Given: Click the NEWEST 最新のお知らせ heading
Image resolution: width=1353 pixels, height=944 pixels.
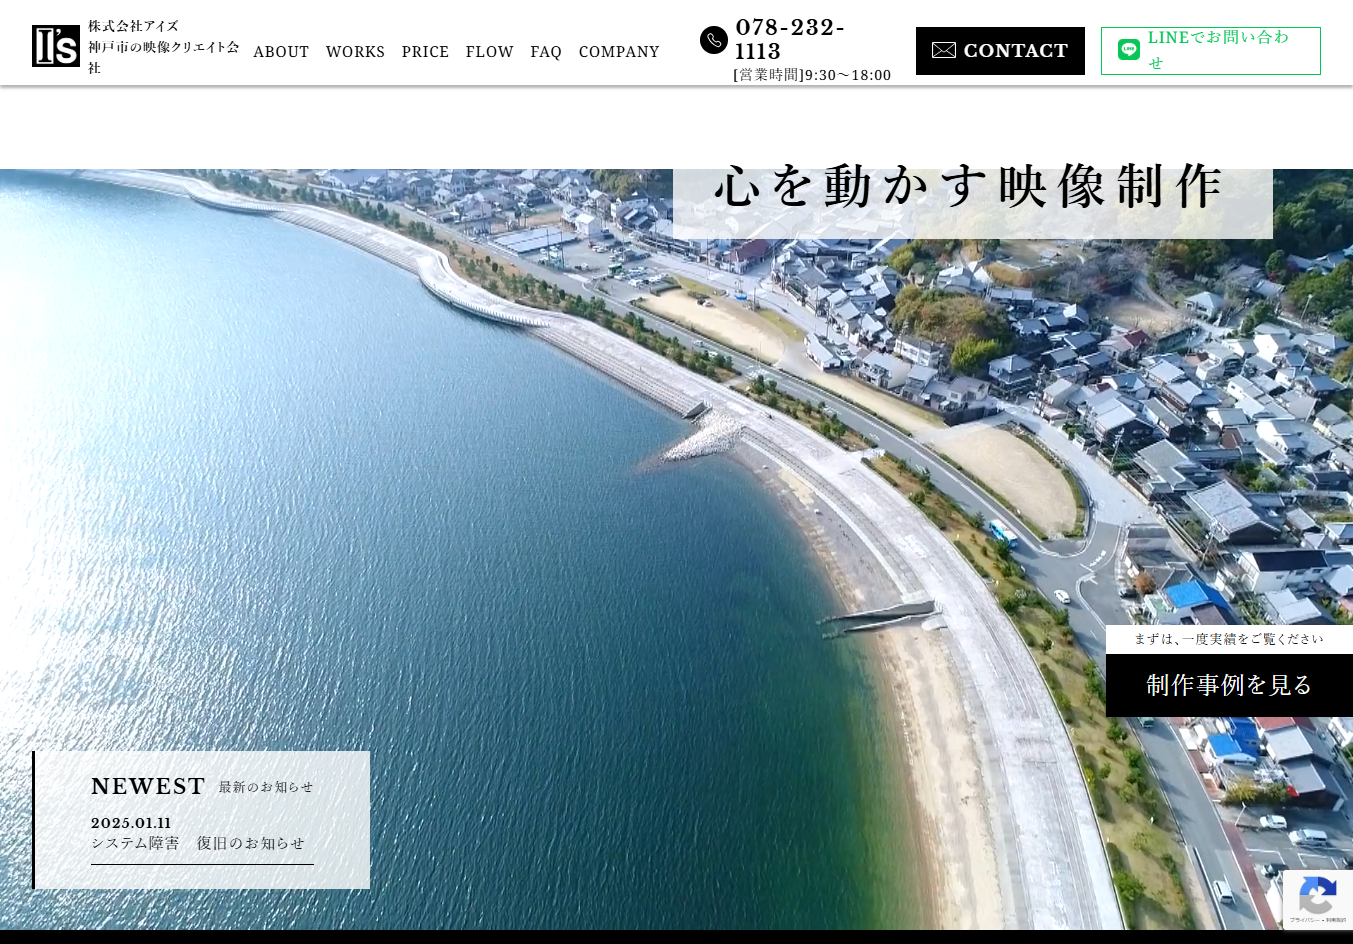Looking at the screenshot, I should [202, 787].
